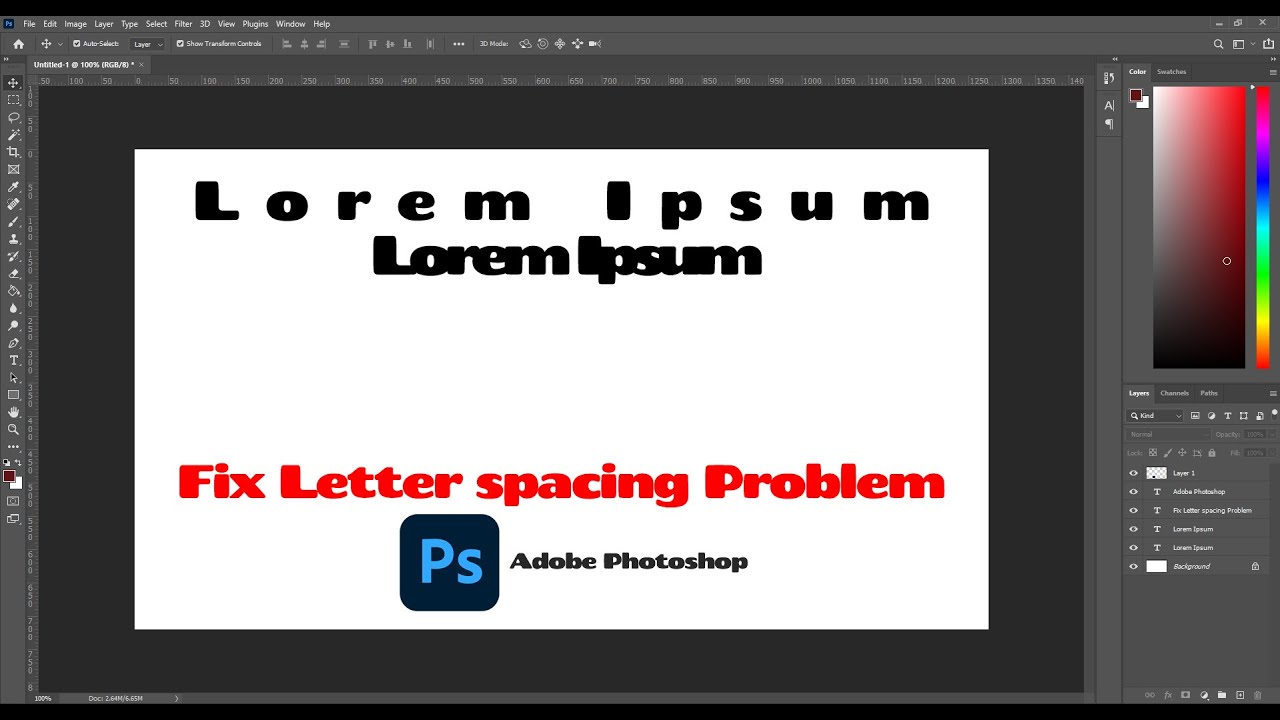Open the Layers panel options menu
The image size is (1280, 720).
pyautogui.click(x=1273, y=394)
